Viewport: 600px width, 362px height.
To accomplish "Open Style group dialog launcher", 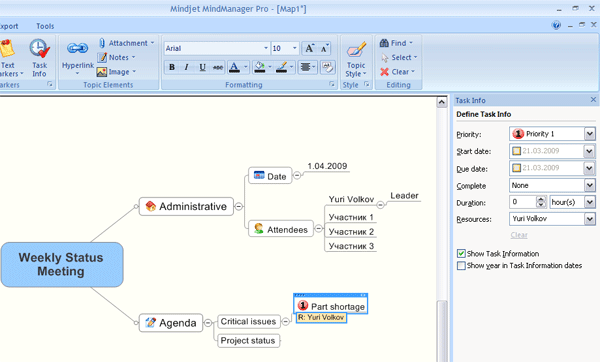I will (367, 85).
